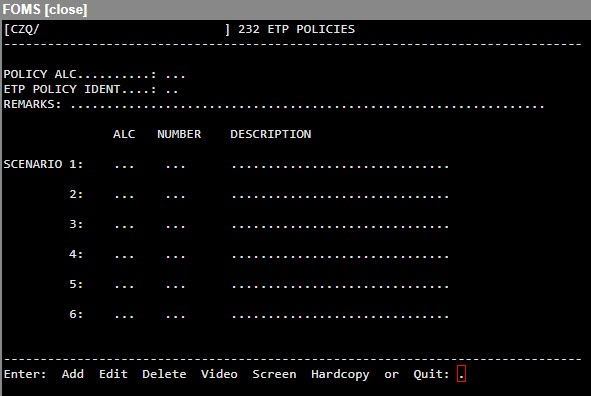Click the Delete command option
Image resolution: width=591 pixels, height=396 pixels.
coord(164,374)
